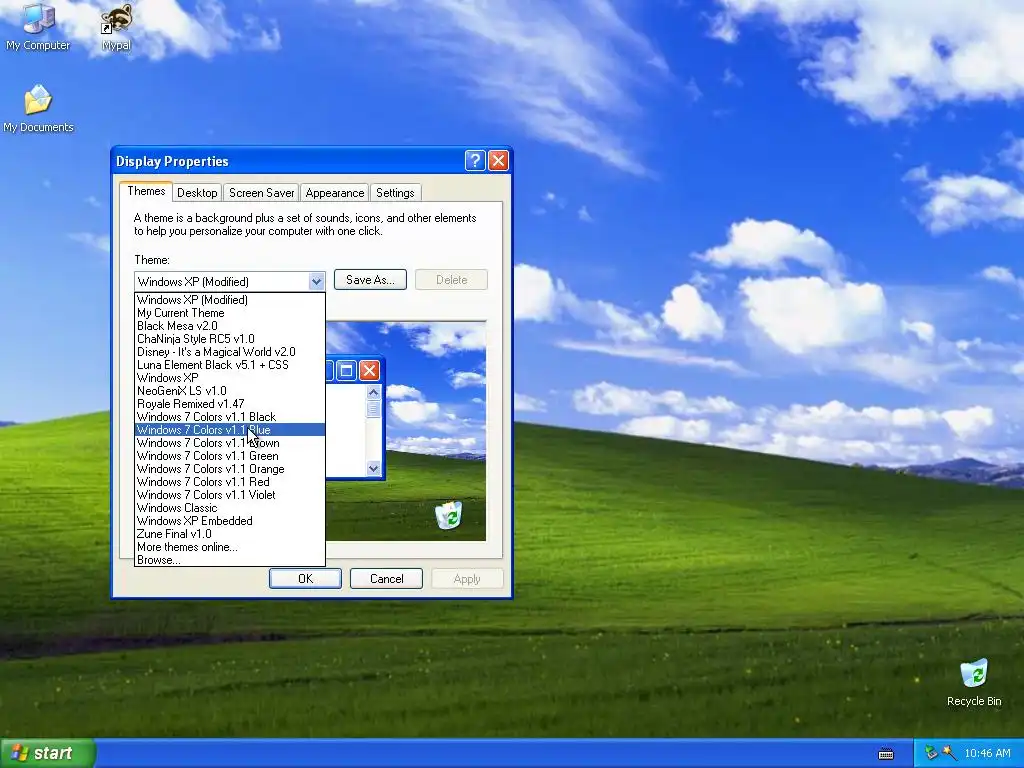Pick Windows 7 Colors v1.1 Red
This screenshot has height=768, width=1024.
[229, 482]
